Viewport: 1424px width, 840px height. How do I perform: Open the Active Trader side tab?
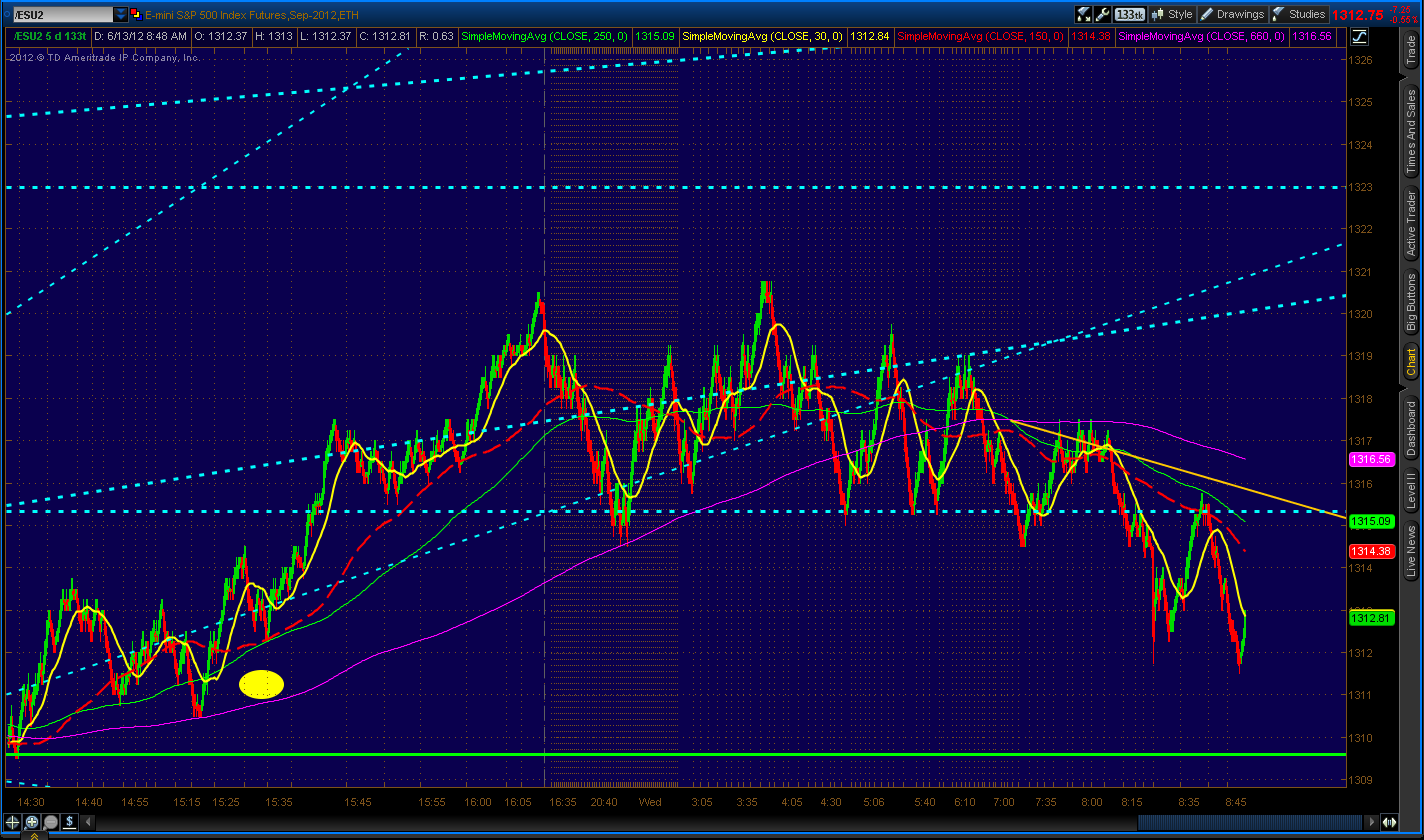1411,222
